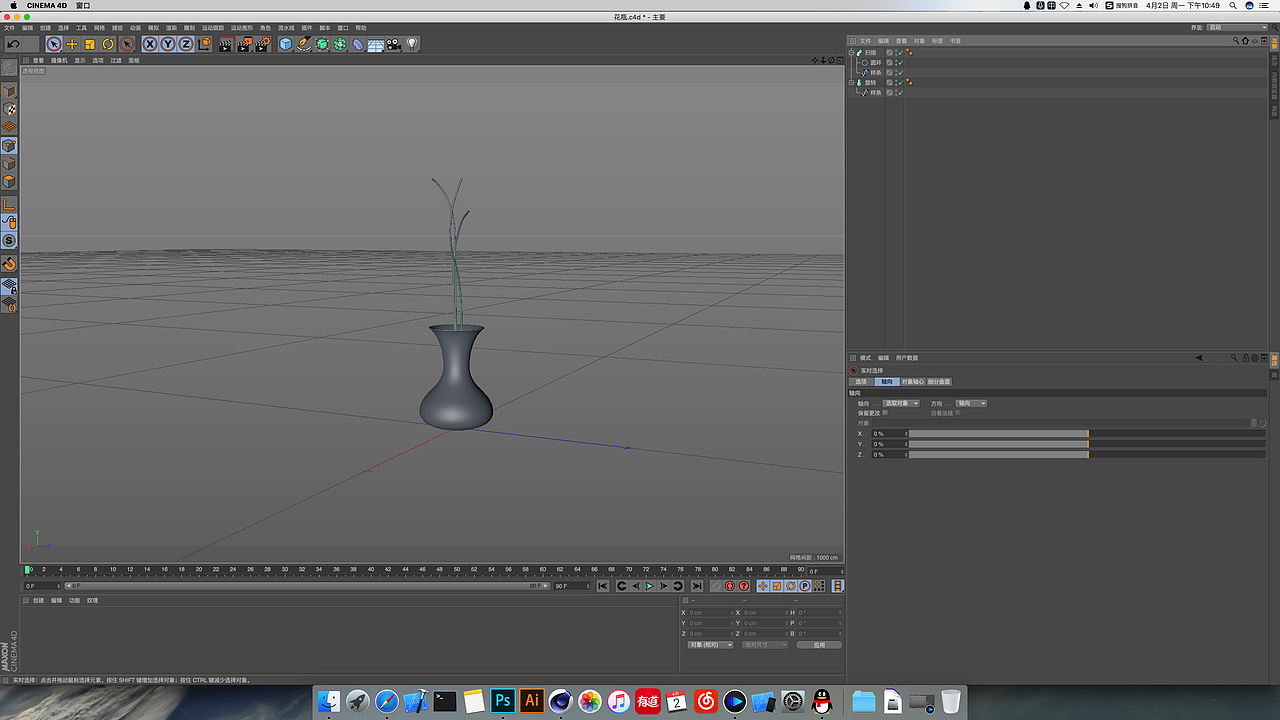Open the 过滤 viewport menu
Screen dimensions: 1280x720
pyautogui.click(x=116, y=61)
